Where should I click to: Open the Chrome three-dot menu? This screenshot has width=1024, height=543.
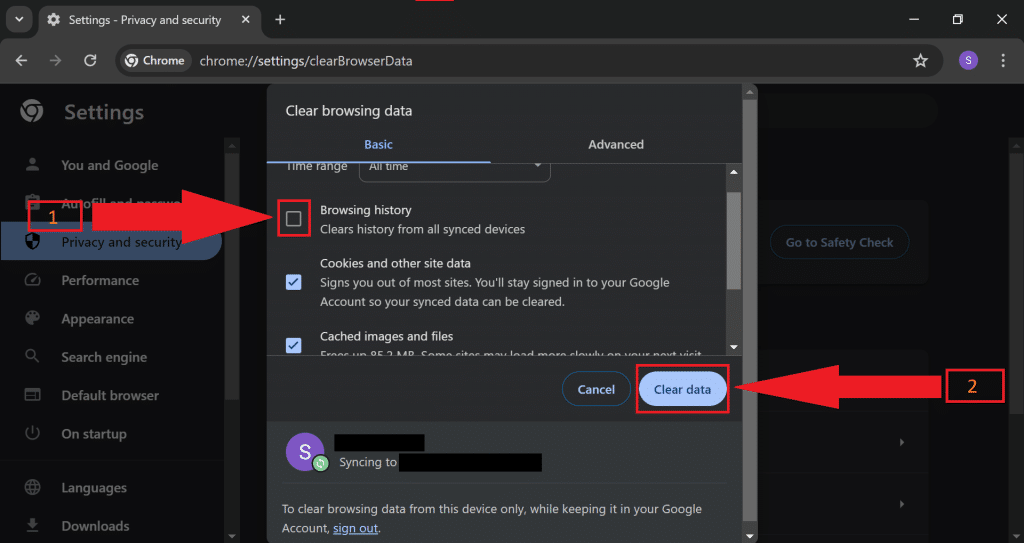tap(1003, 61)
